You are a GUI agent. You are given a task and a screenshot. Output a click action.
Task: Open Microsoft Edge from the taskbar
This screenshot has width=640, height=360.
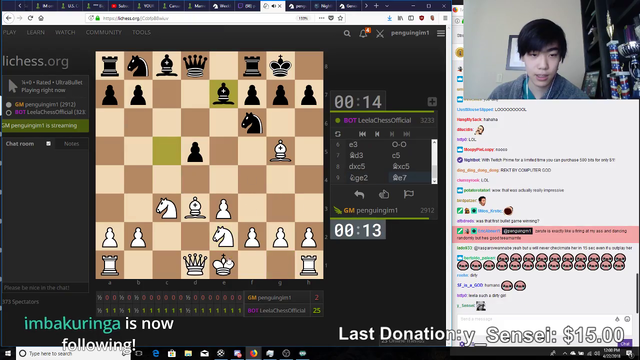[156, 353]
